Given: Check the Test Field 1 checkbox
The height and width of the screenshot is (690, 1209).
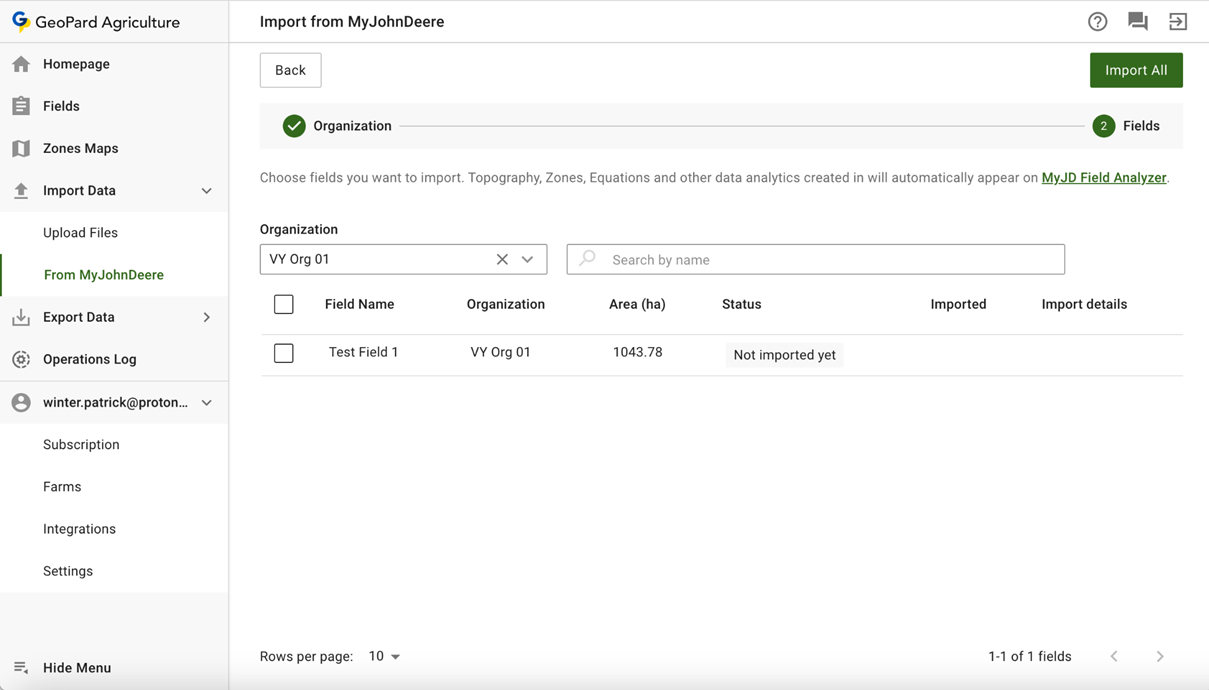Looking at the screenshot, I should [x=284, y=353].
